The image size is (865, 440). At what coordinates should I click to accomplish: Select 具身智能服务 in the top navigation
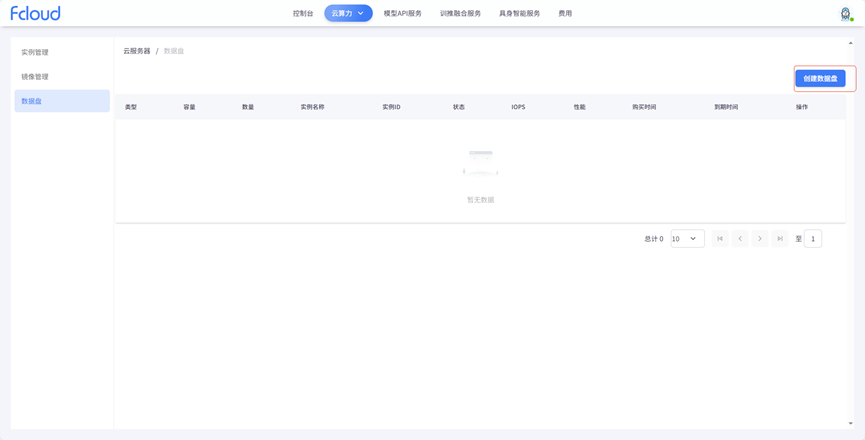tap(519, 14)
